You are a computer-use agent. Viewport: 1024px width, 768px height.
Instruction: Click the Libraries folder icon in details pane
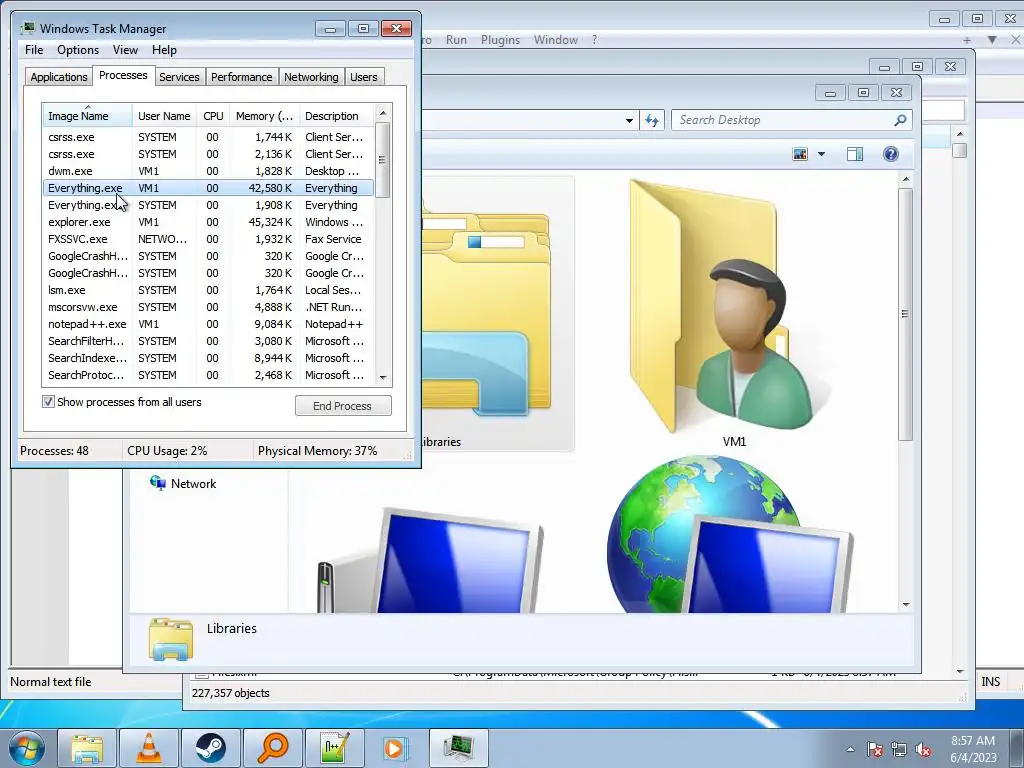pyautogui.click(x=170, y=639)
